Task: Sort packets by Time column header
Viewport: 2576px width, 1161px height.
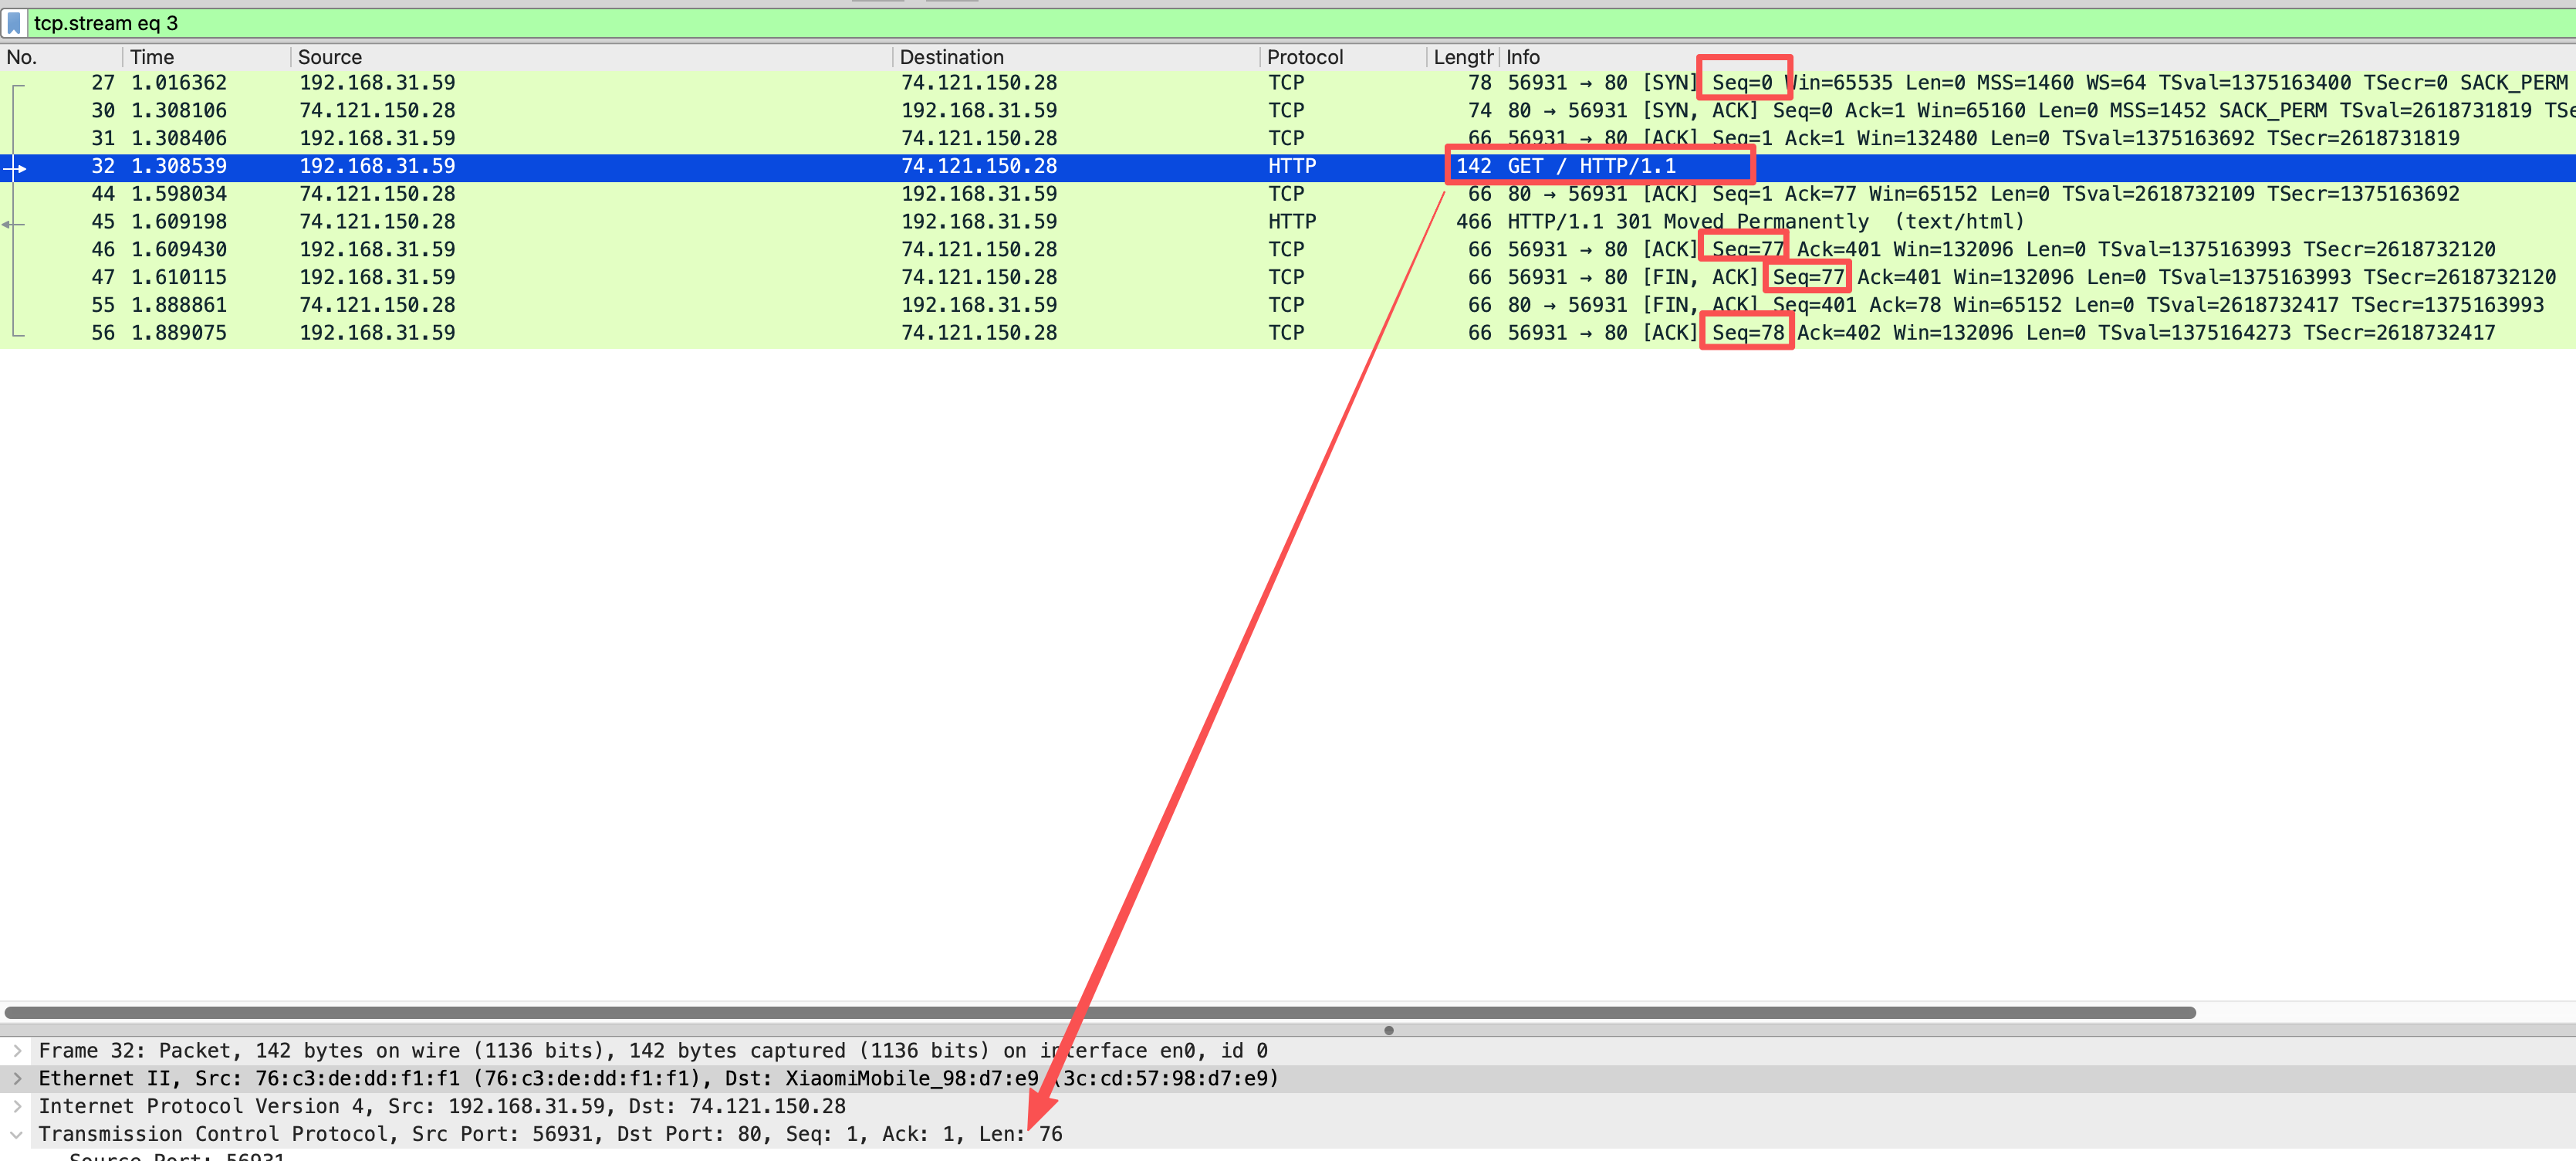Action: click(152, 57)
